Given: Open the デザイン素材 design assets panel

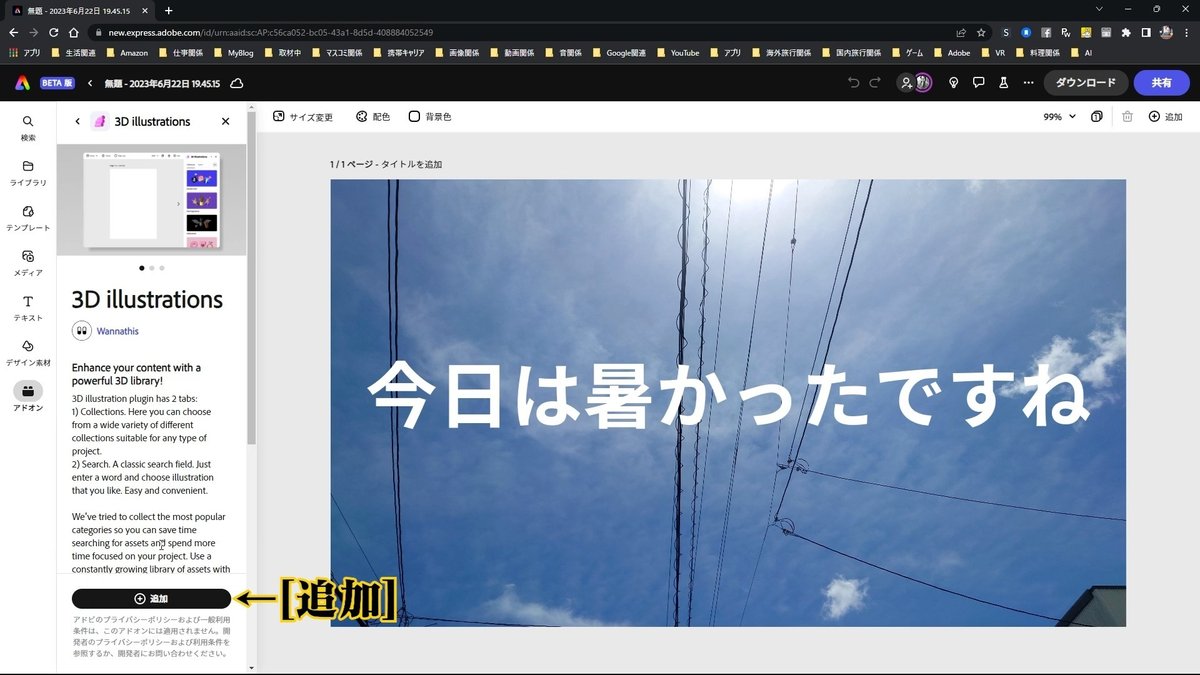Looking at the screenshot, I should 28,352.
